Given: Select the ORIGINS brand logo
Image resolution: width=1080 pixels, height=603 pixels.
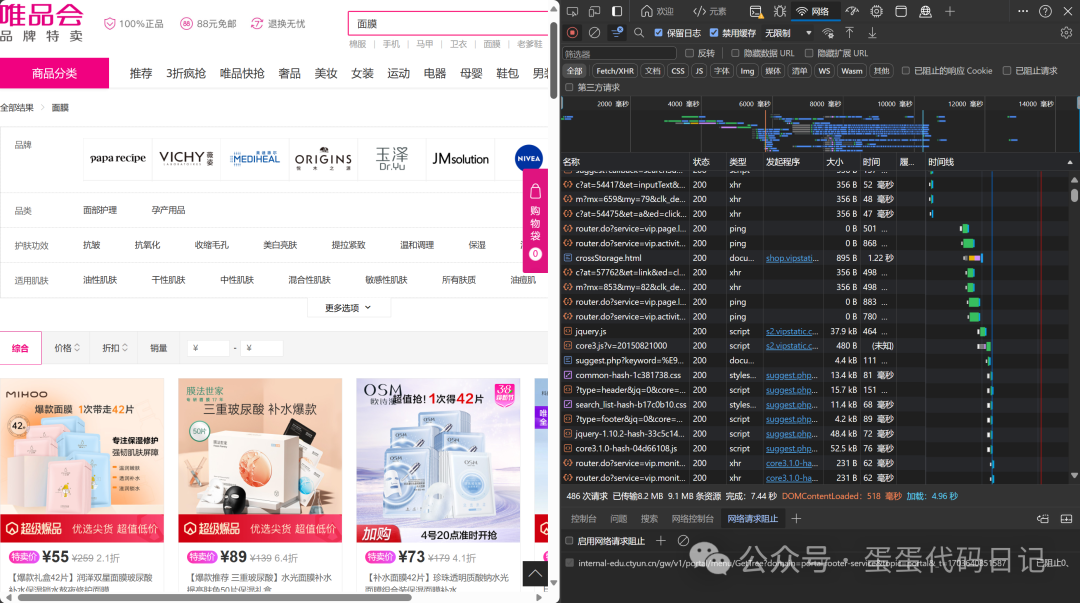Looking at the screenshot, I should pos(323,159).
